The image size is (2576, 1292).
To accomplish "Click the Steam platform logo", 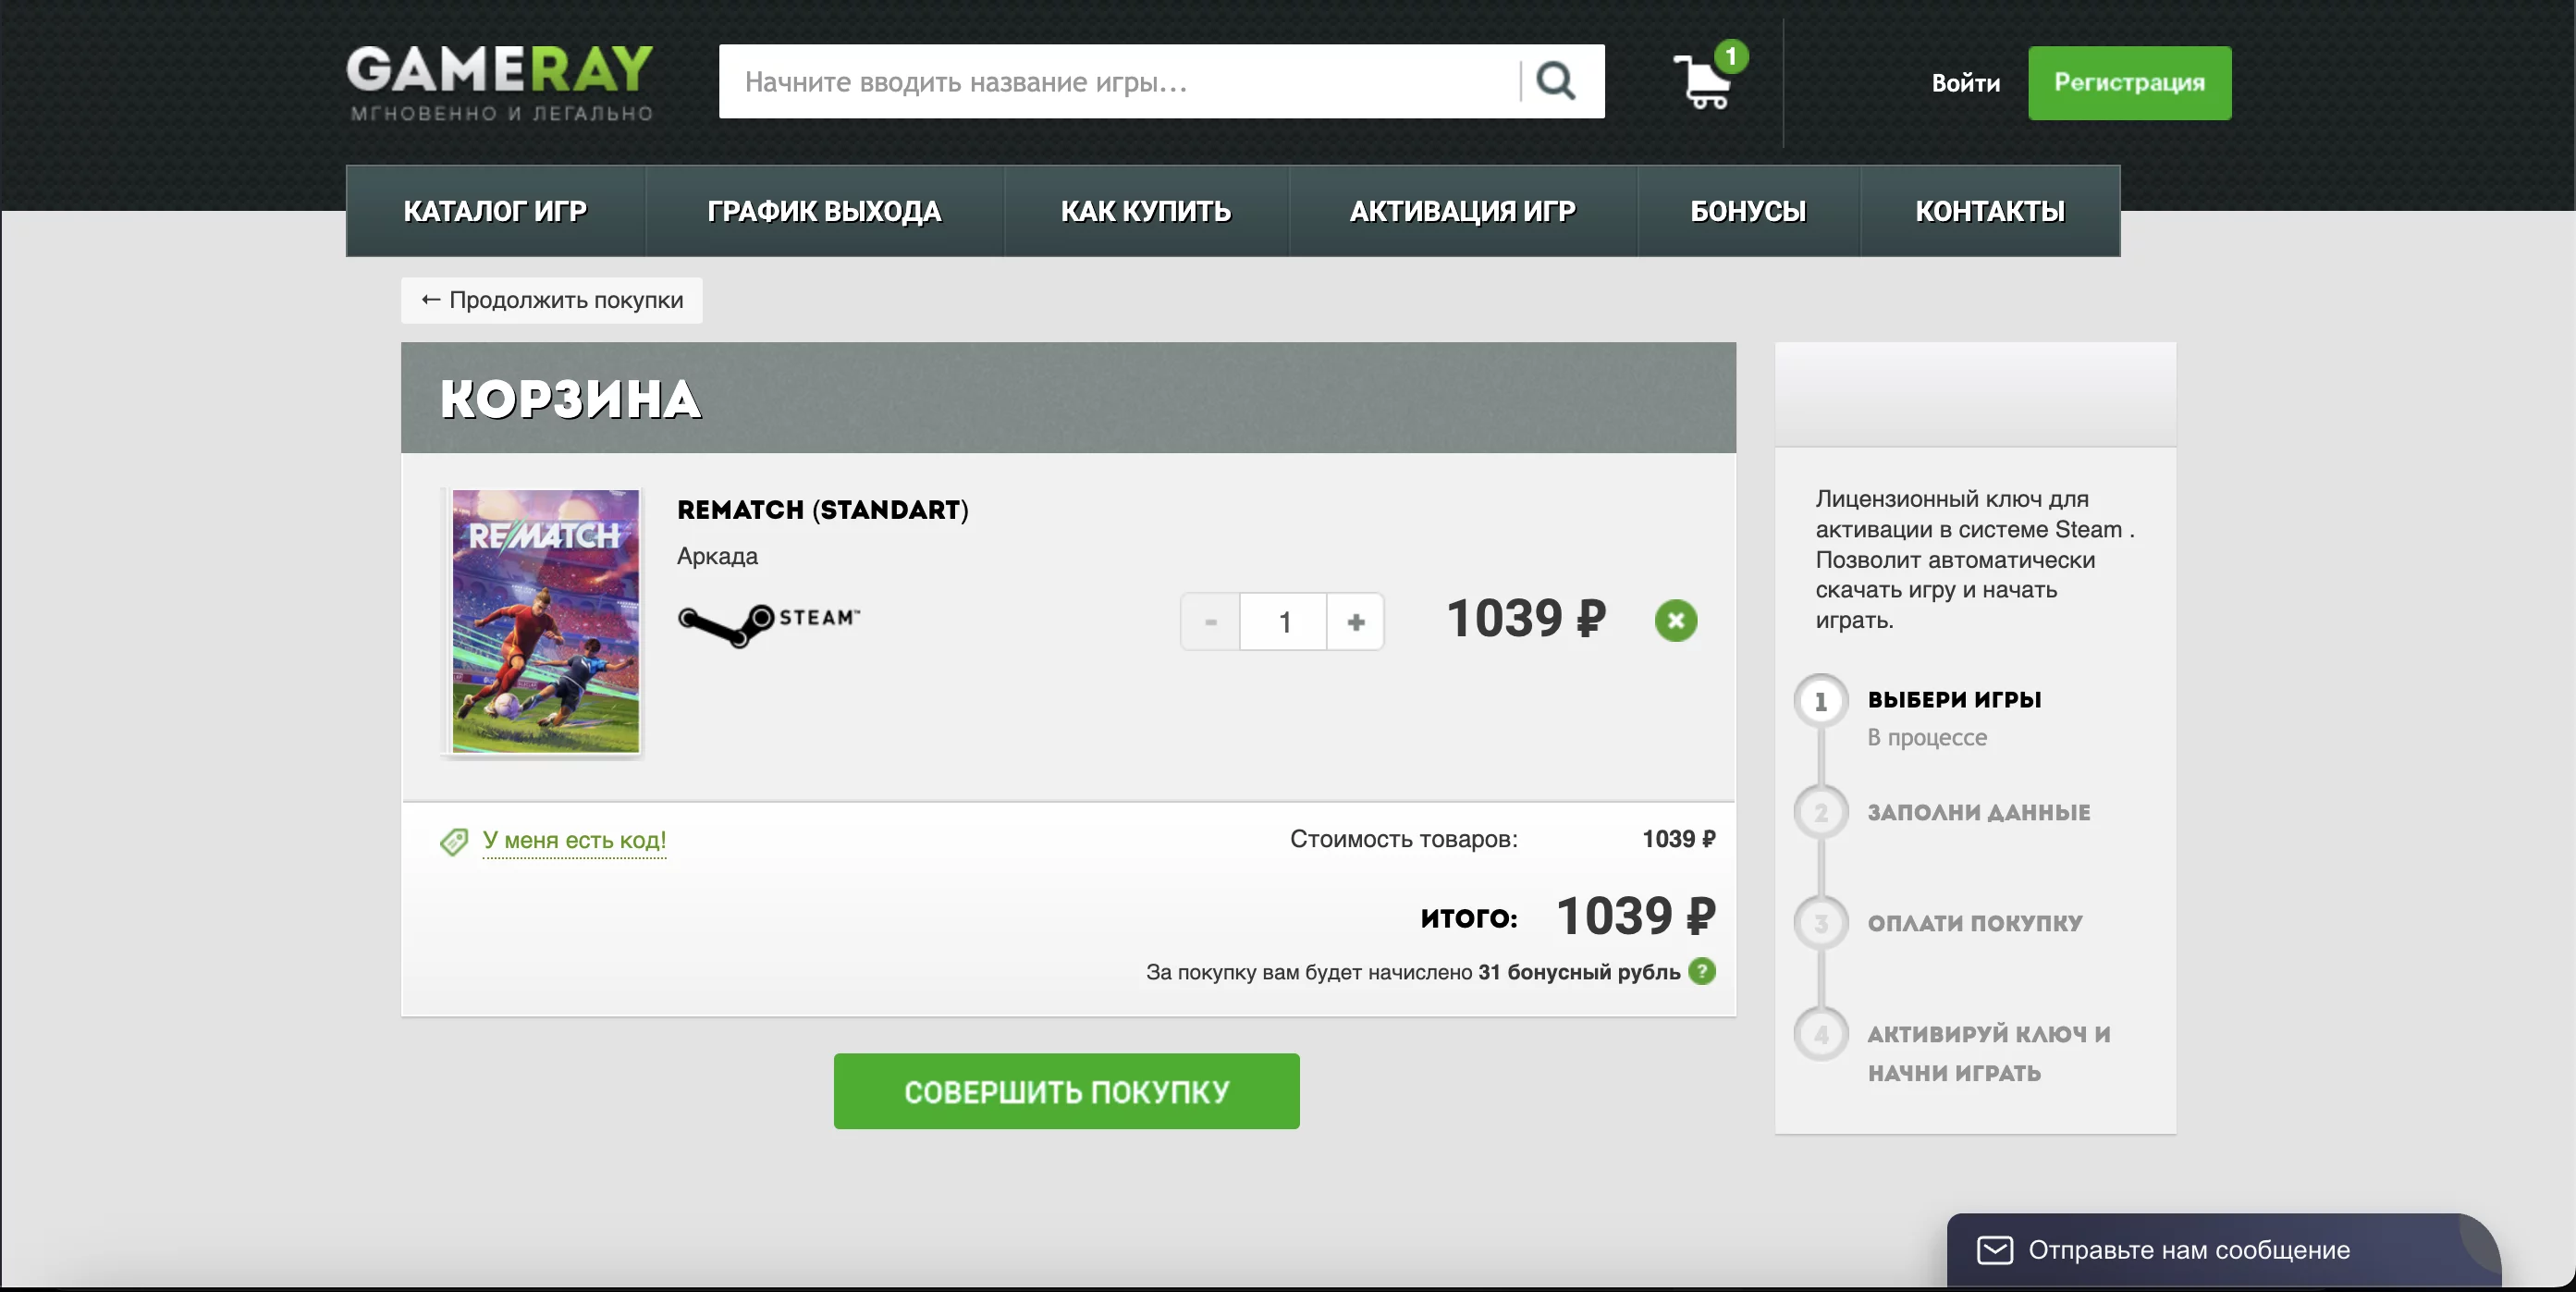I will coord(768,623).
